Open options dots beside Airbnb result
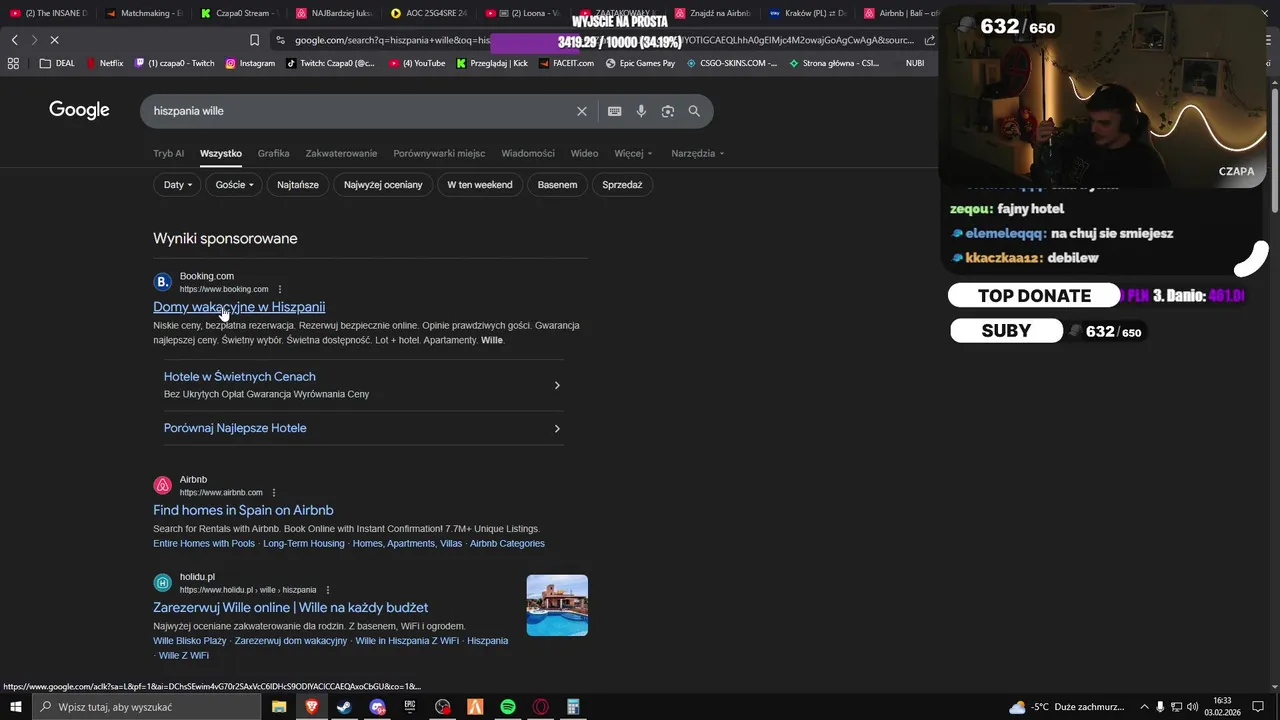 274,492
